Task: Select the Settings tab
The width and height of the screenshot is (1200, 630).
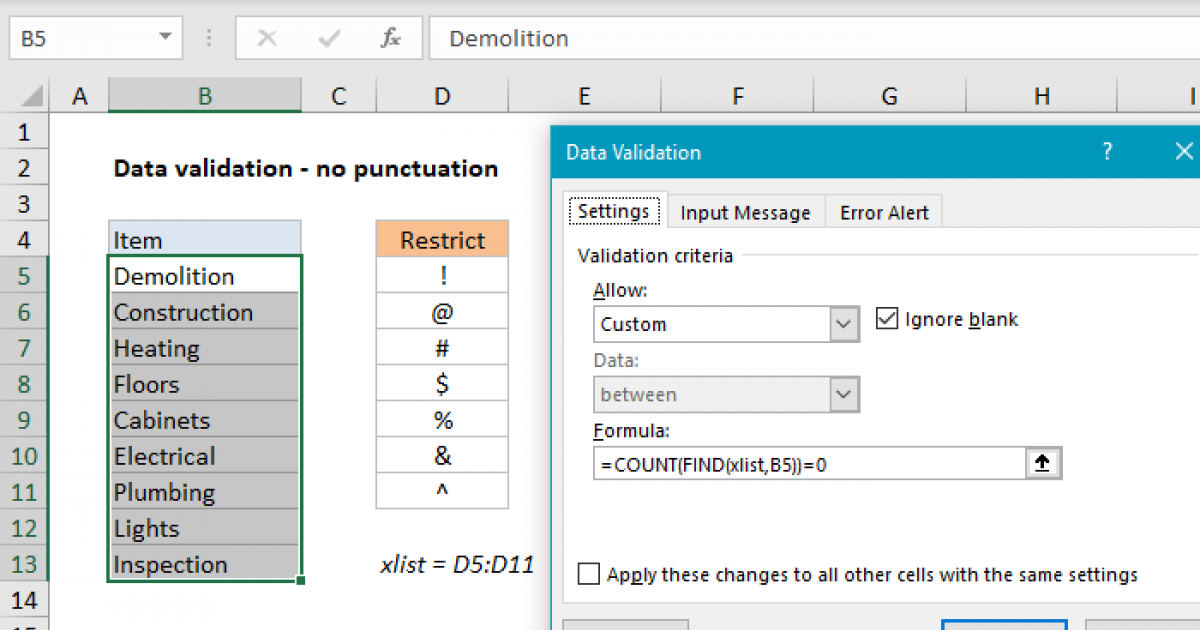Action: pos(614,211)
